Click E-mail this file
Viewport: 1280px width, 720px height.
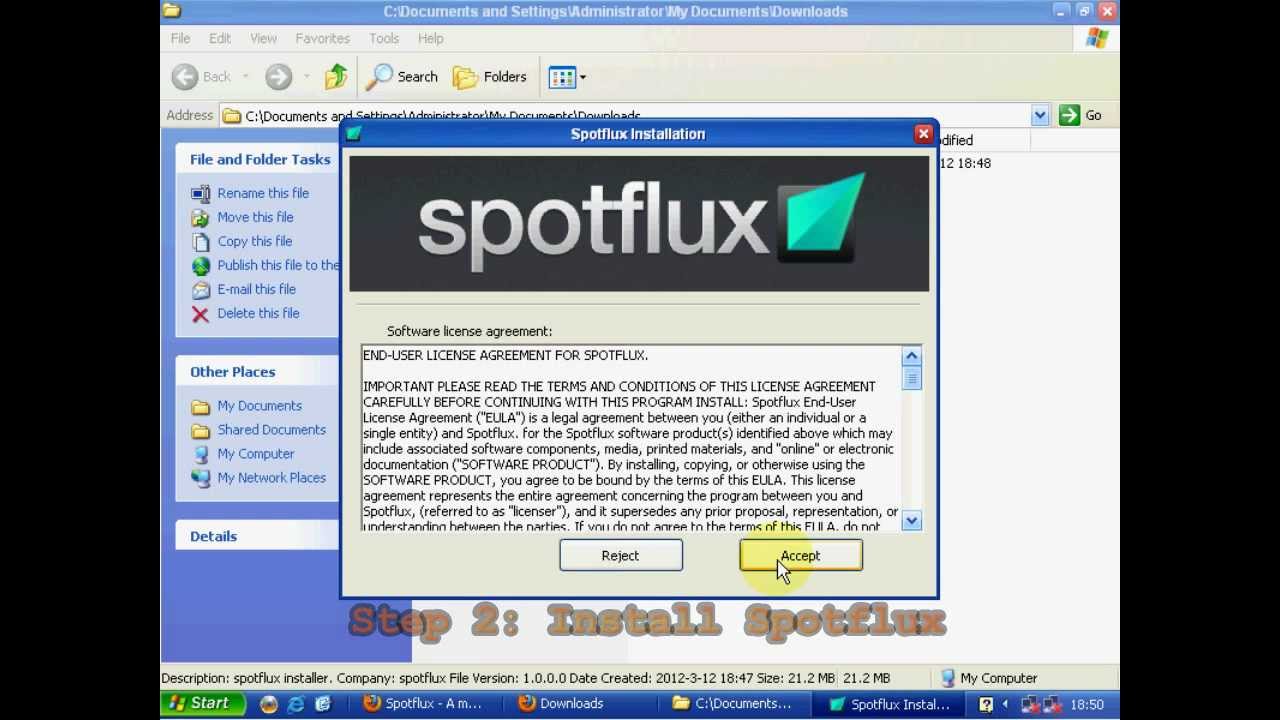click(257, 289)
